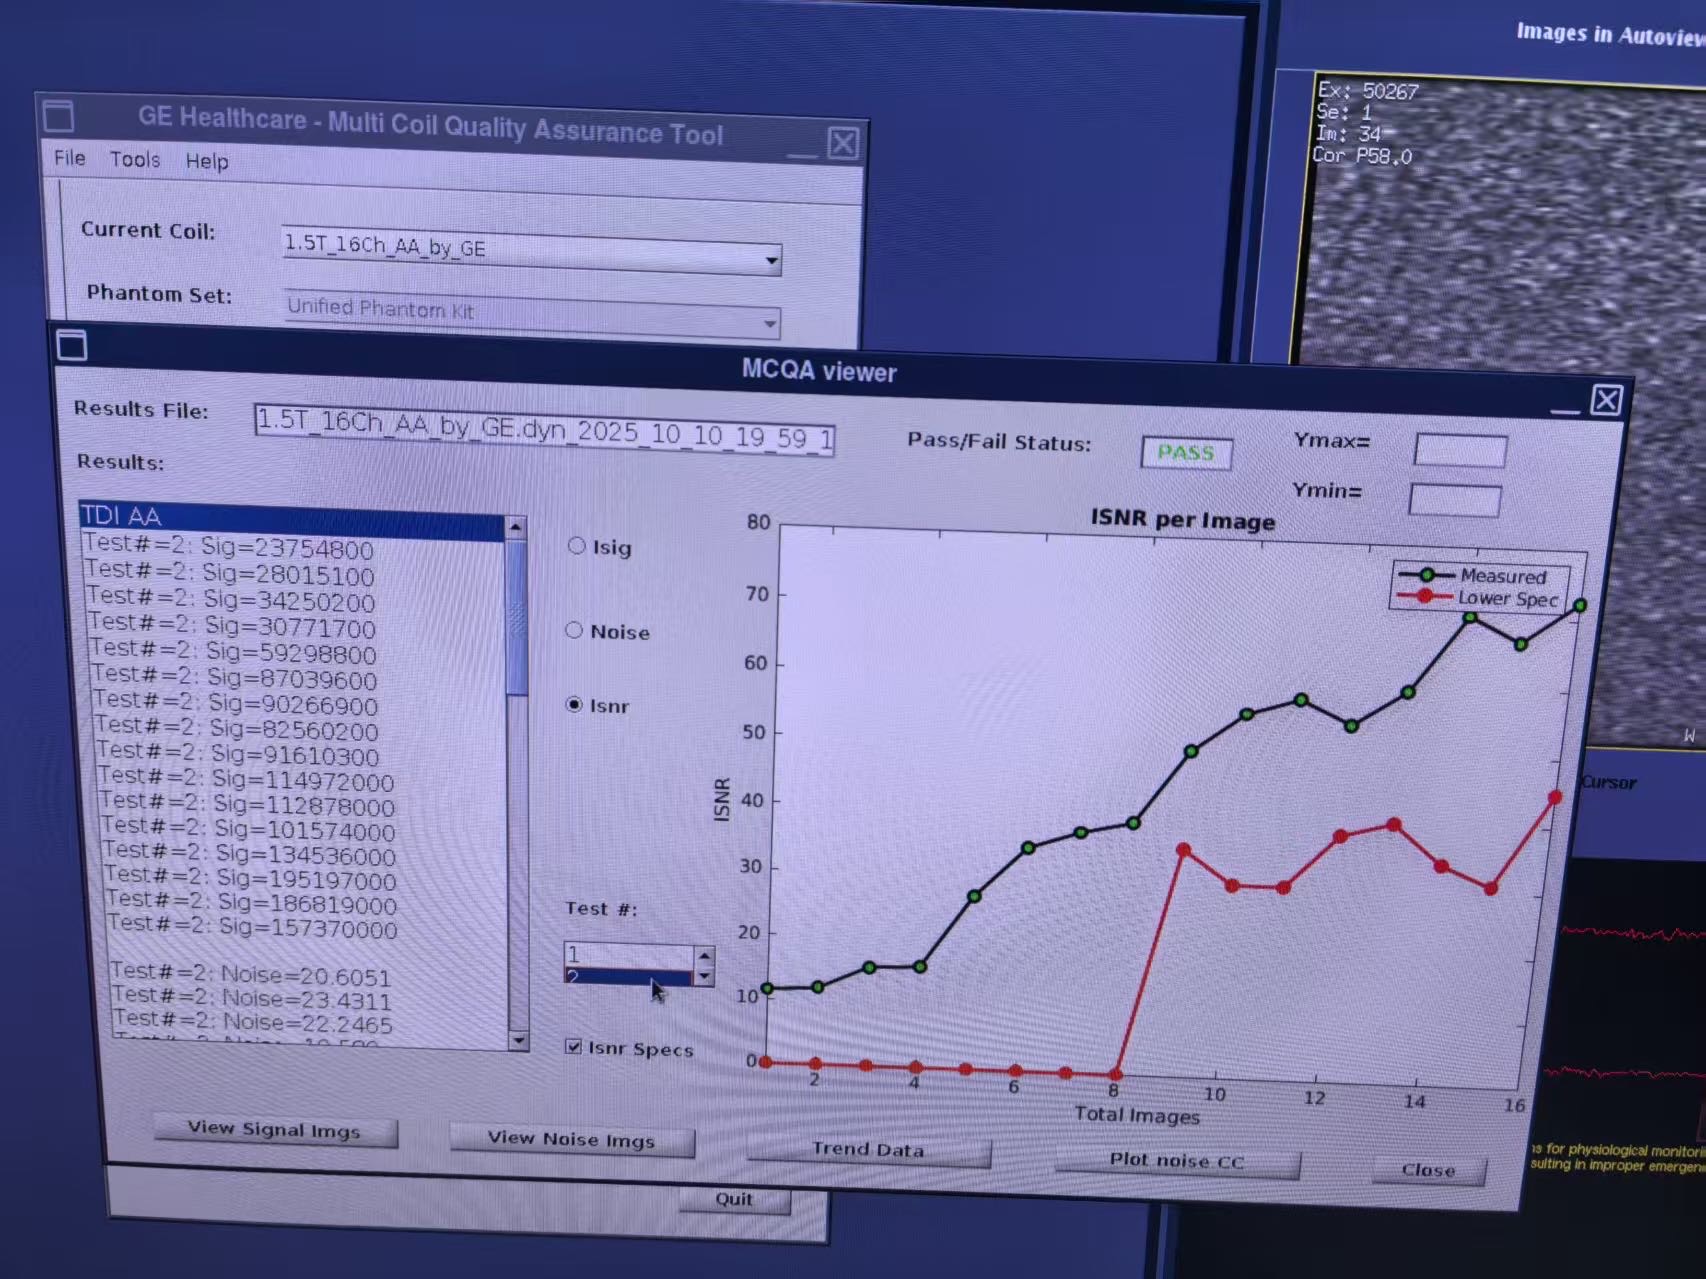Click the Multi Coil QA Tool window menu icon

(x=58, y=116)
